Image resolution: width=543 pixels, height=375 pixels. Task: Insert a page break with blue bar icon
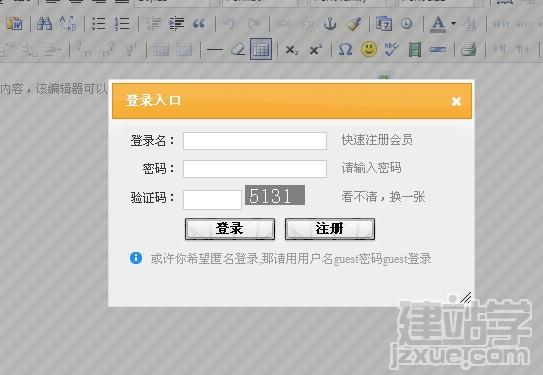click(x=438, y=50)
